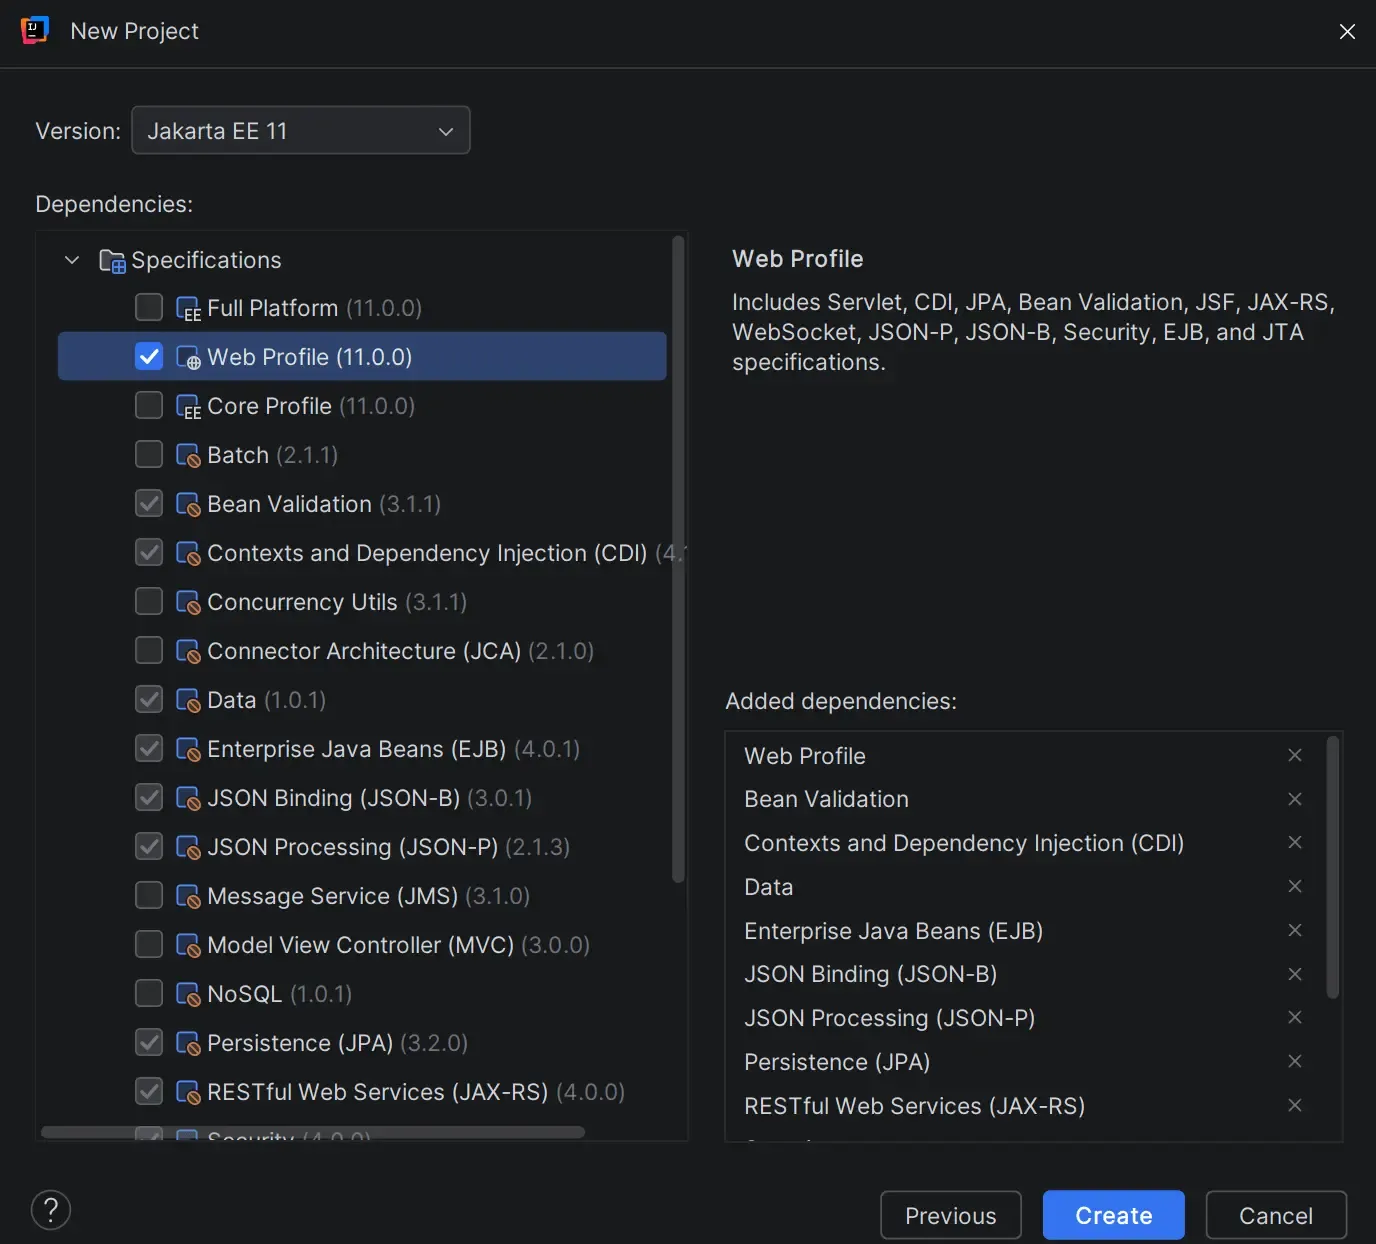Screen dimensions: 1376x1244
Task: Select Message Service (JMS) tree item
Action: click(332, 896)
